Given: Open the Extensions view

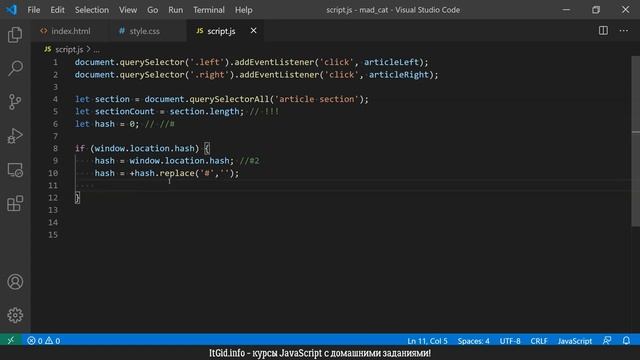Looking at the screenshot, I should [x=15, y=203].
